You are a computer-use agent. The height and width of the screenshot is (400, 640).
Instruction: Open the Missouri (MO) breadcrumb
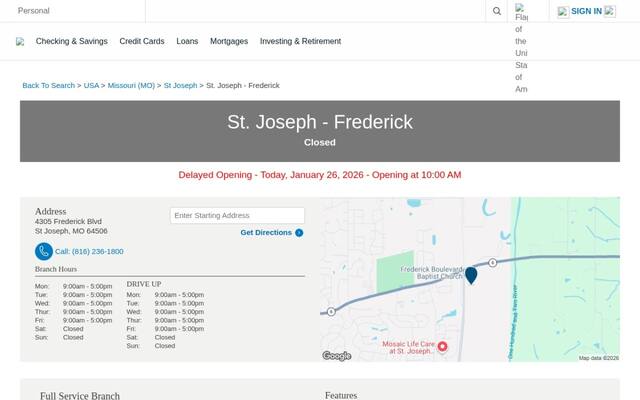pyautogui.click(x=131, y=85)
